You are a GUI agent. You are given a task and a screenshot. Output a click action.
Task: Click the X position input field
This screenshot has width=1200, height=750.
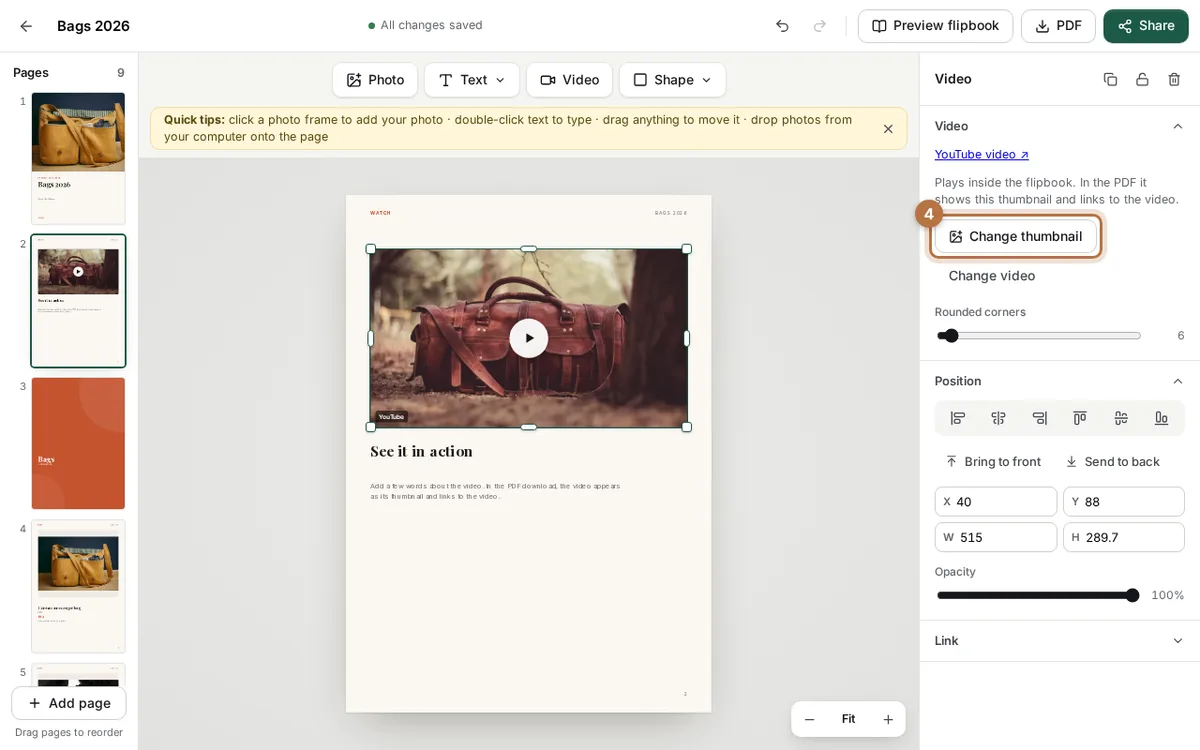point(996,502)
